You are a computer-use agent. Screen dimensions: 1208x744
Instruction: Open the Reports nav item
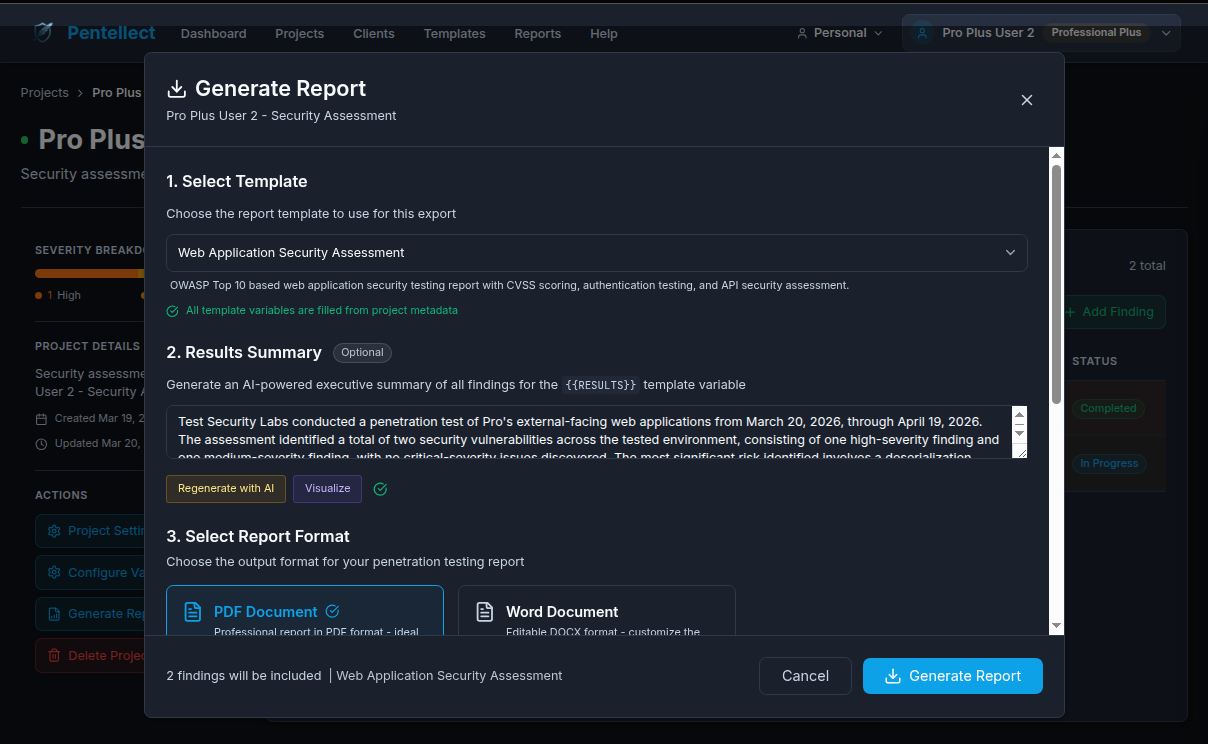pos(538,33)
